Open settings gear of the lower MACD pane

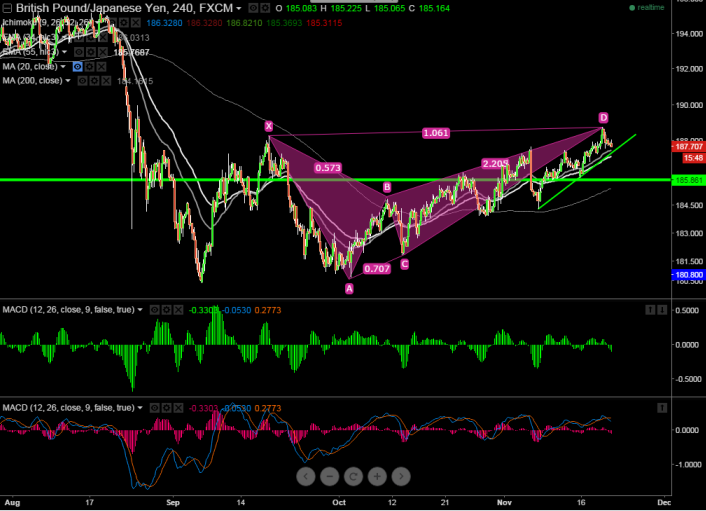coord(166,408)
